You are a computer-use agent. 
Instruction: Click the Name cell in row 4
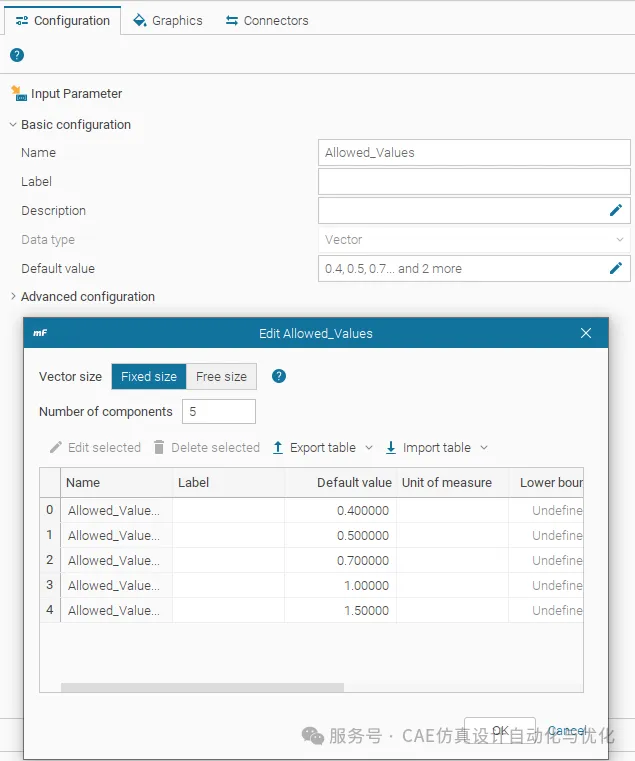coord(117,610)
